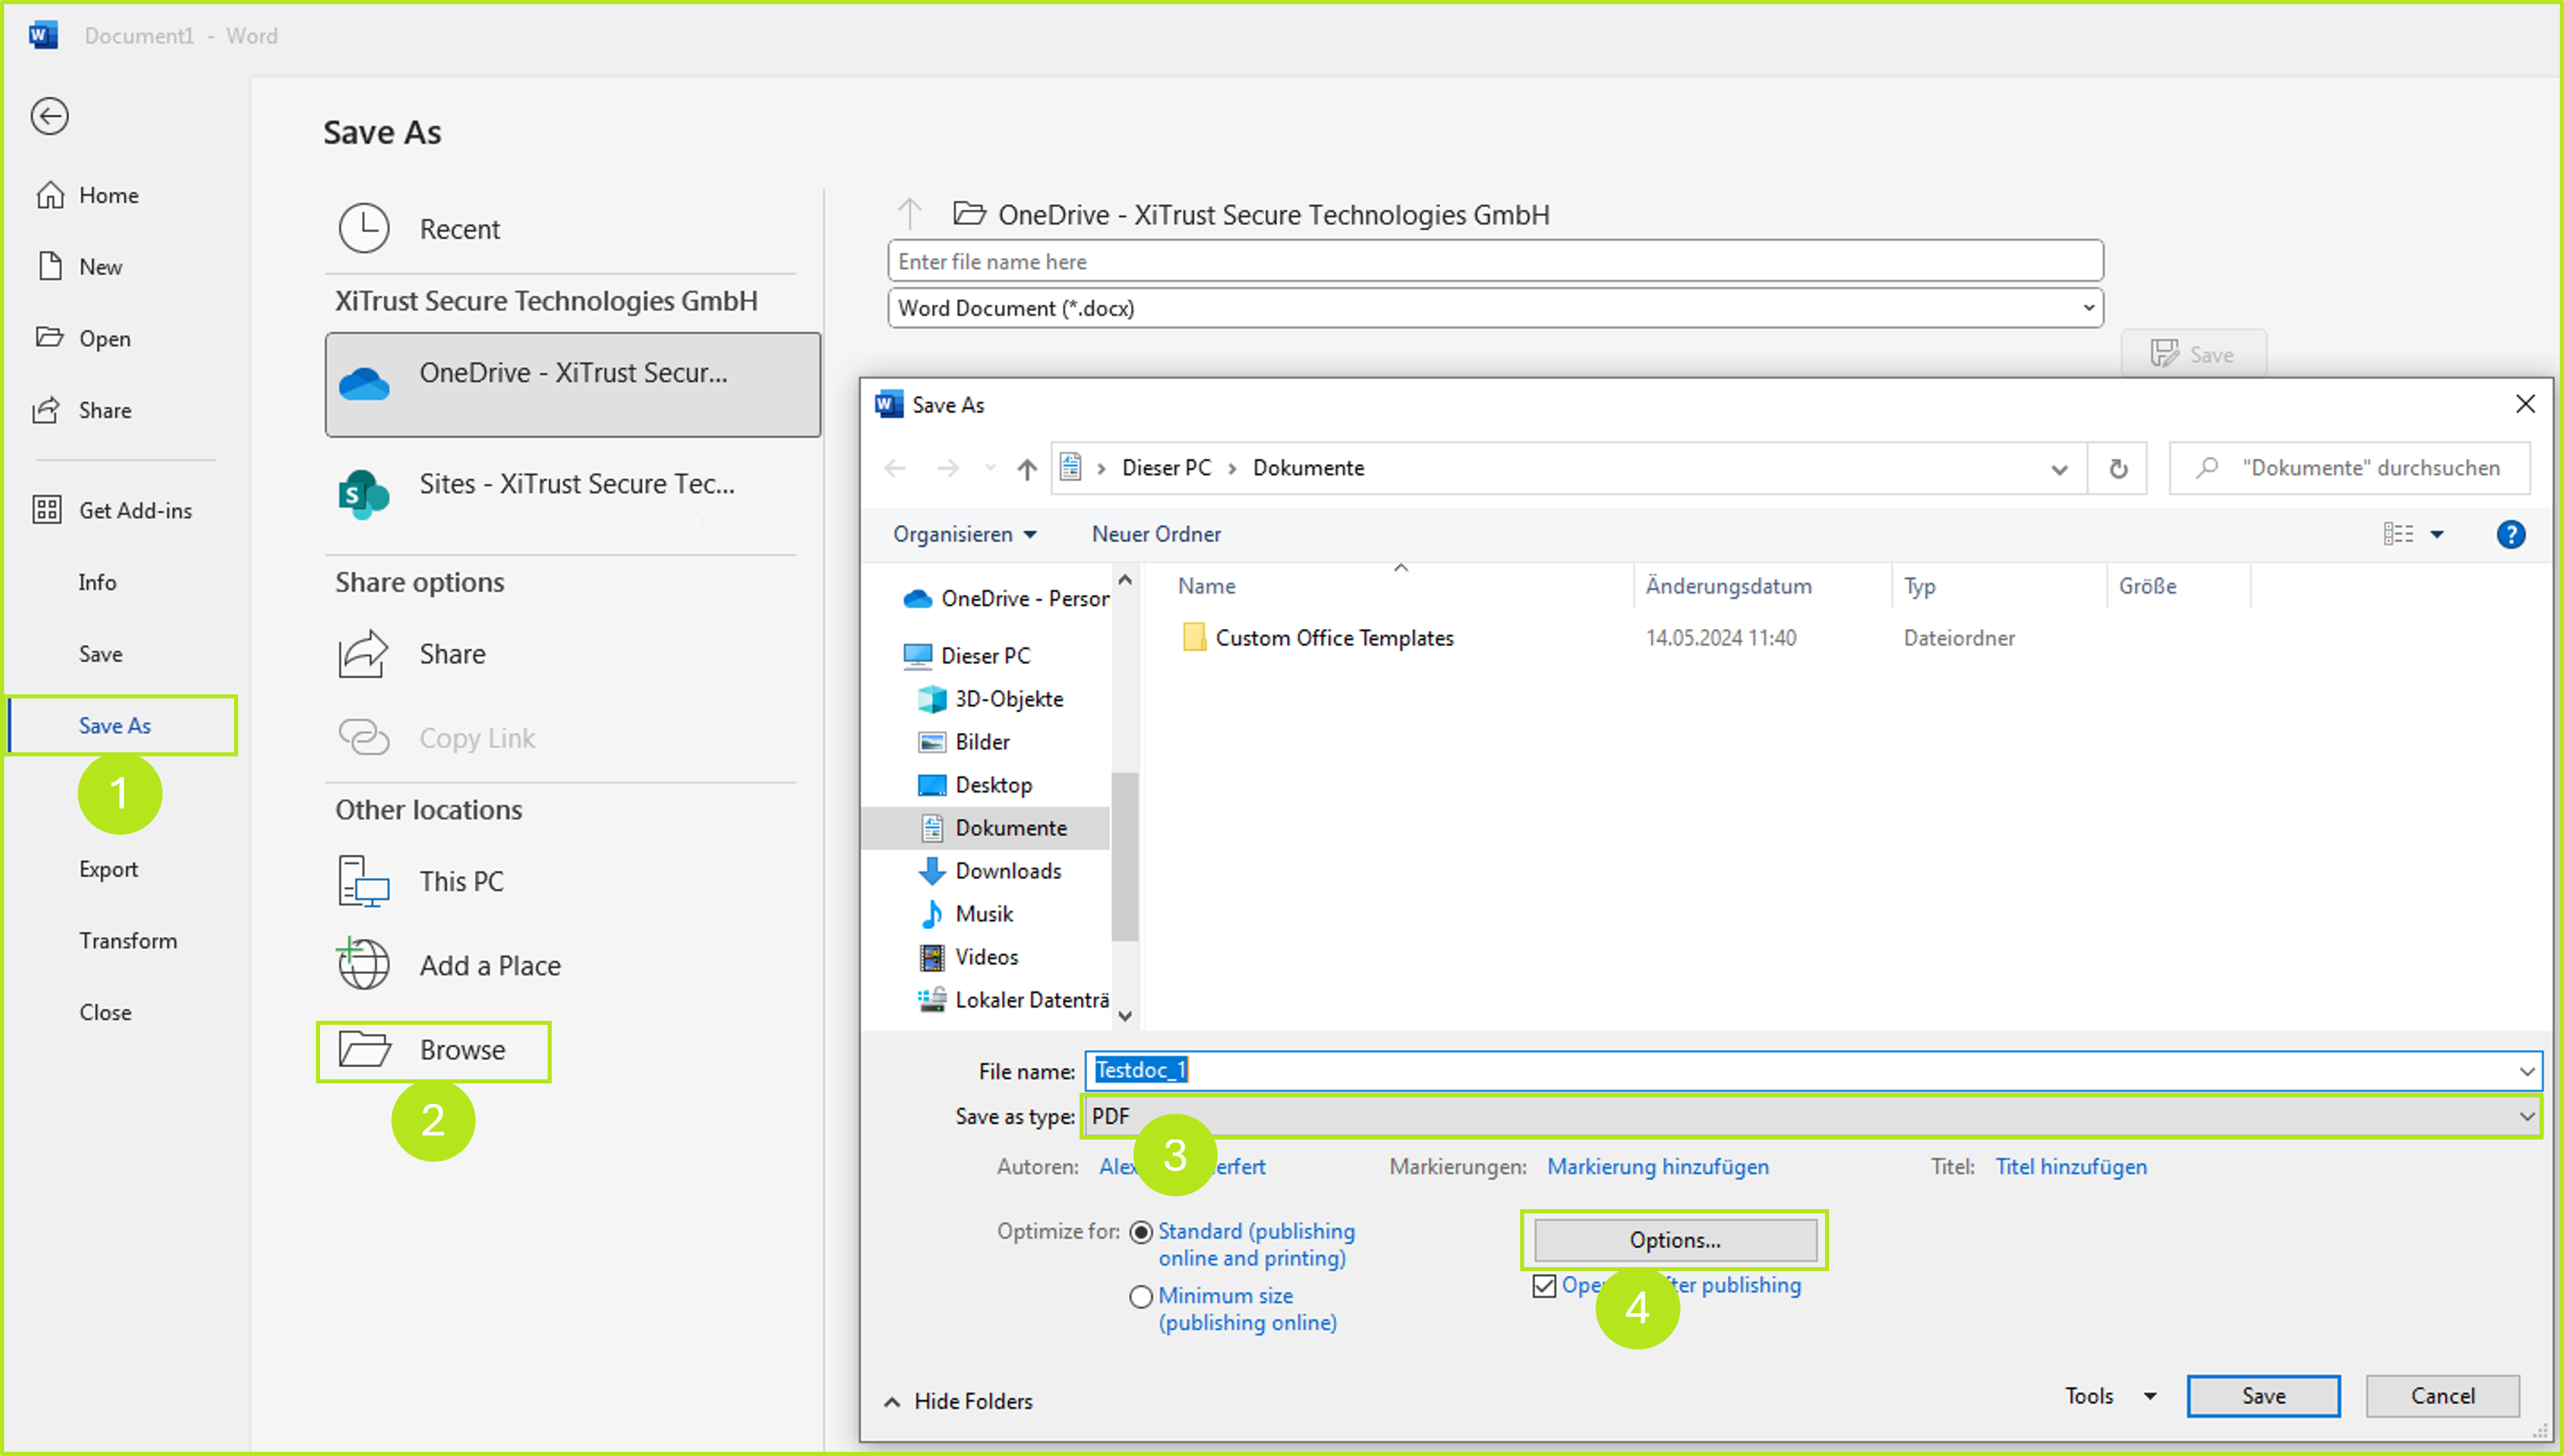2564x1456 pixels.
Task: Open help with blue question mark
Action: click(x=2510, y=534)
